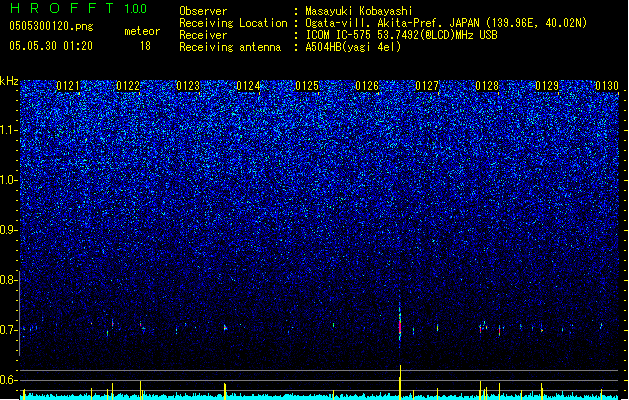Click the 0.9 frequency axis label
Image resolution: width=629 pixels, height=400 pixels.
[x=9, y=230]
